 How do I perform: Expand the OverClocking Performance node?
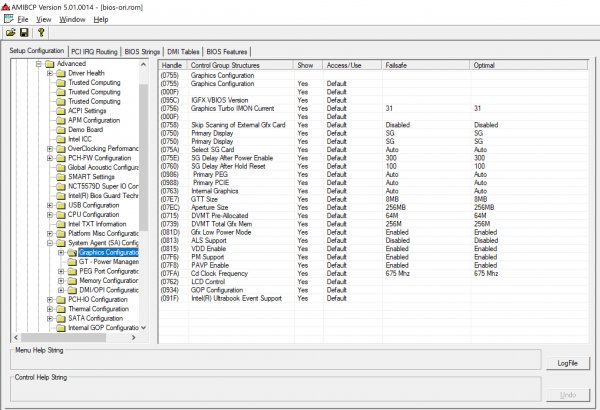pos(50,149)
